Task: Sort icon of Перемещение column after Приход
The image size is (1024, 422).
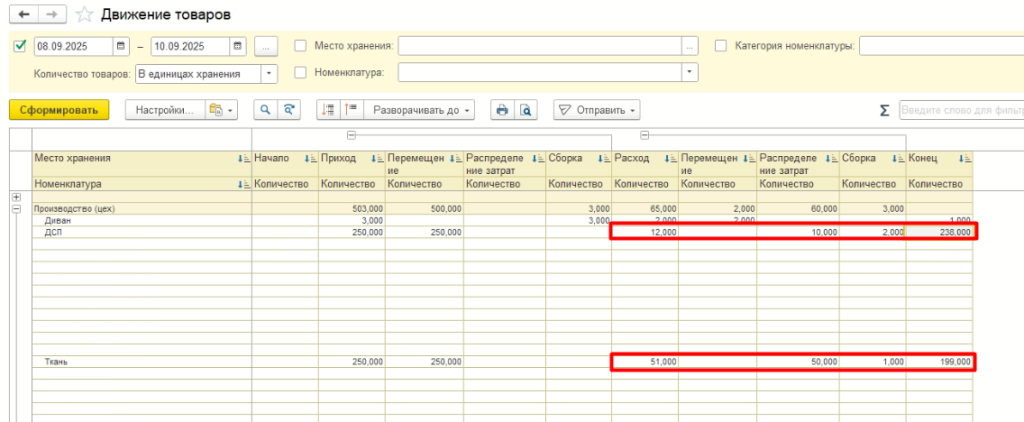Action: pyautogui.click(x=455, y=158)
